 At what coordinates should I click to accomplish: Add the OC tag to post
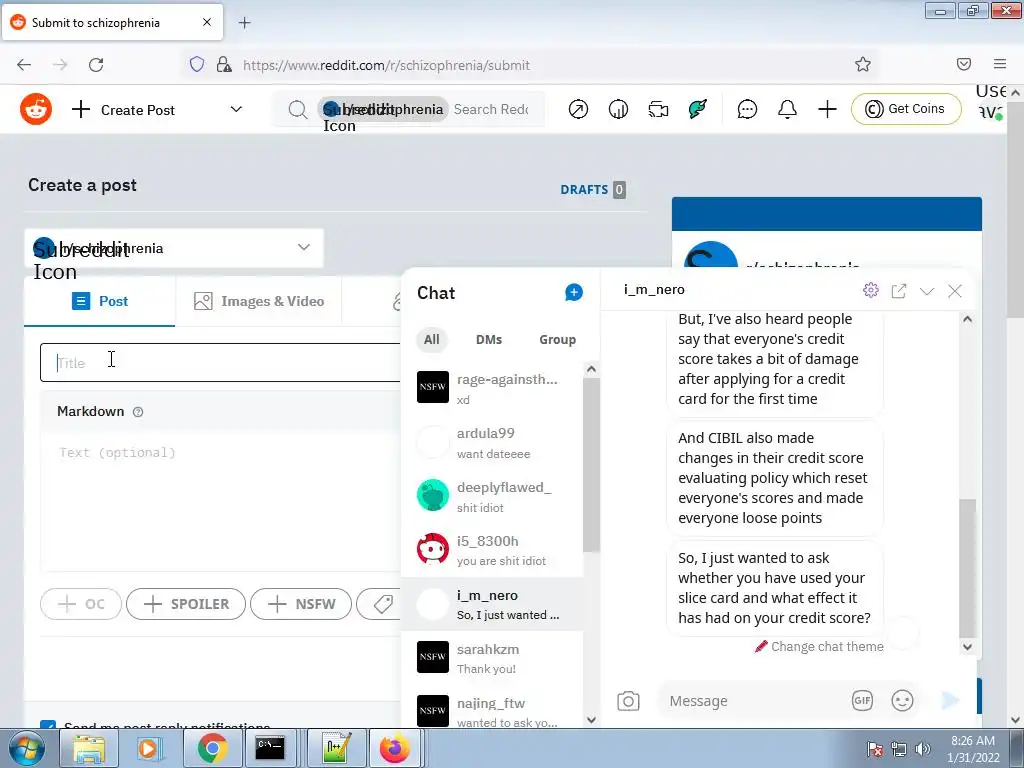point(81,604)
